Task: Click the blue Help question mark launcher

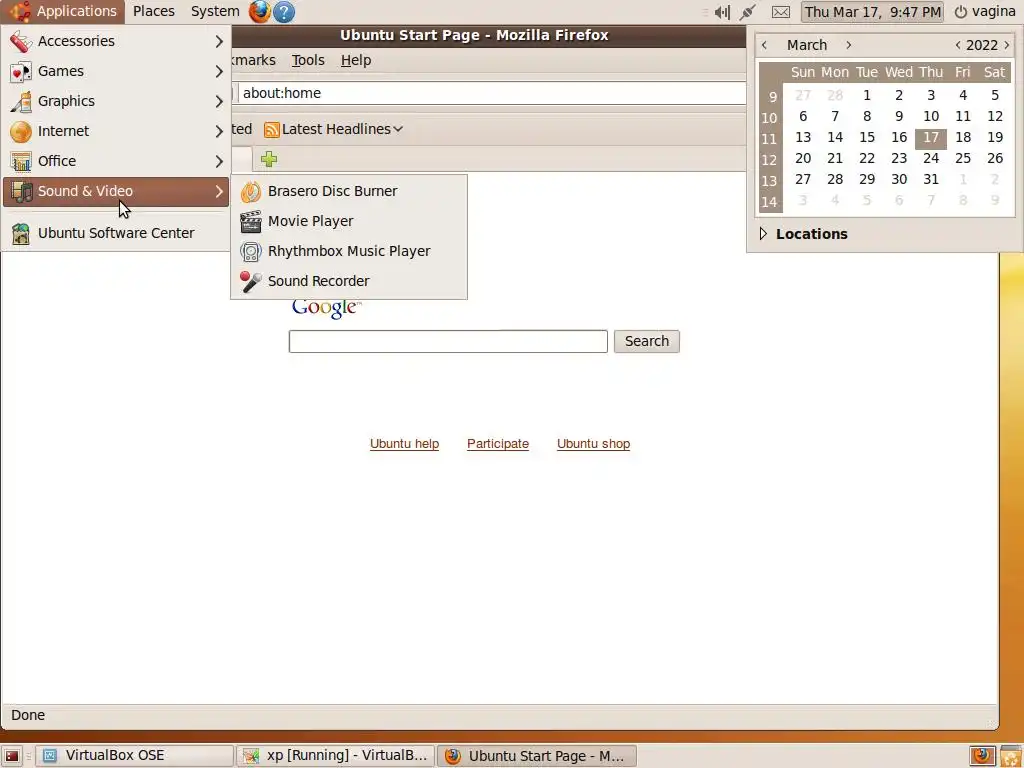Action: (284, 12)
